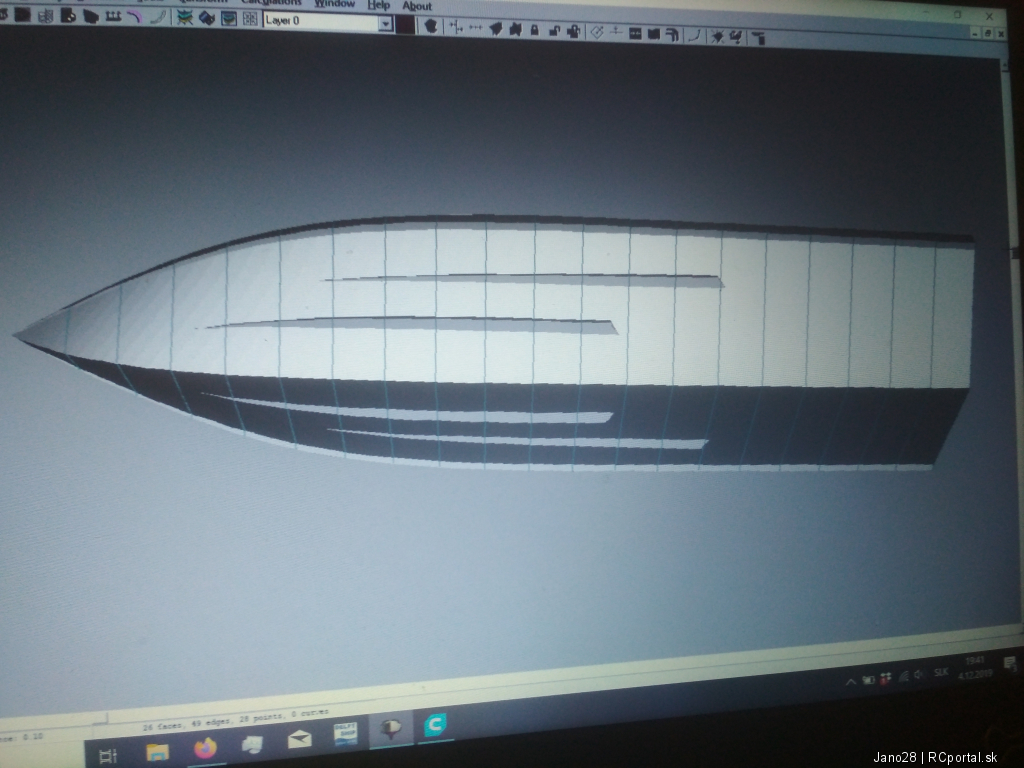1024x768 pixels.
Task: Show hidden system tray icons chevron
Action: [x=850, y=682]
